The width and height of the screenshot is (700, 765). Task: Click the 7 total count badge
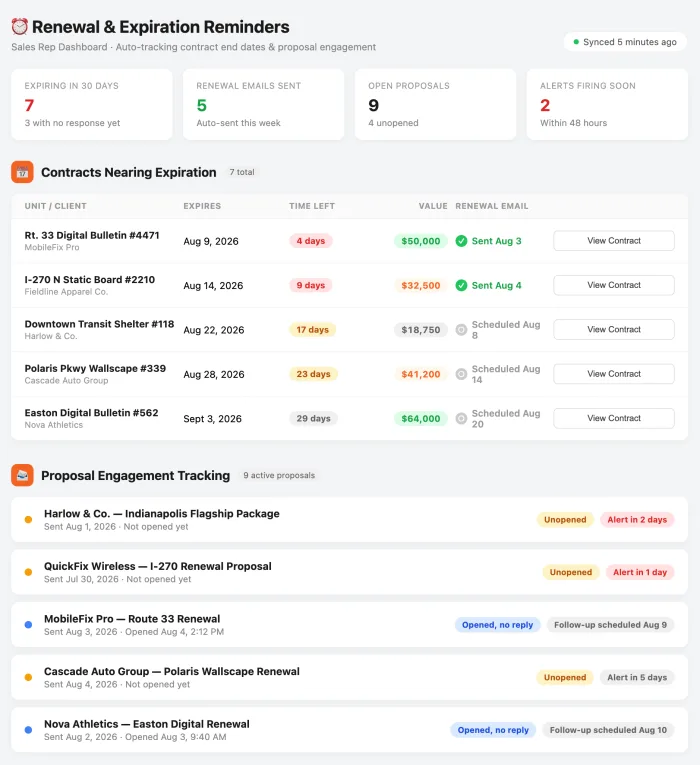242,172
